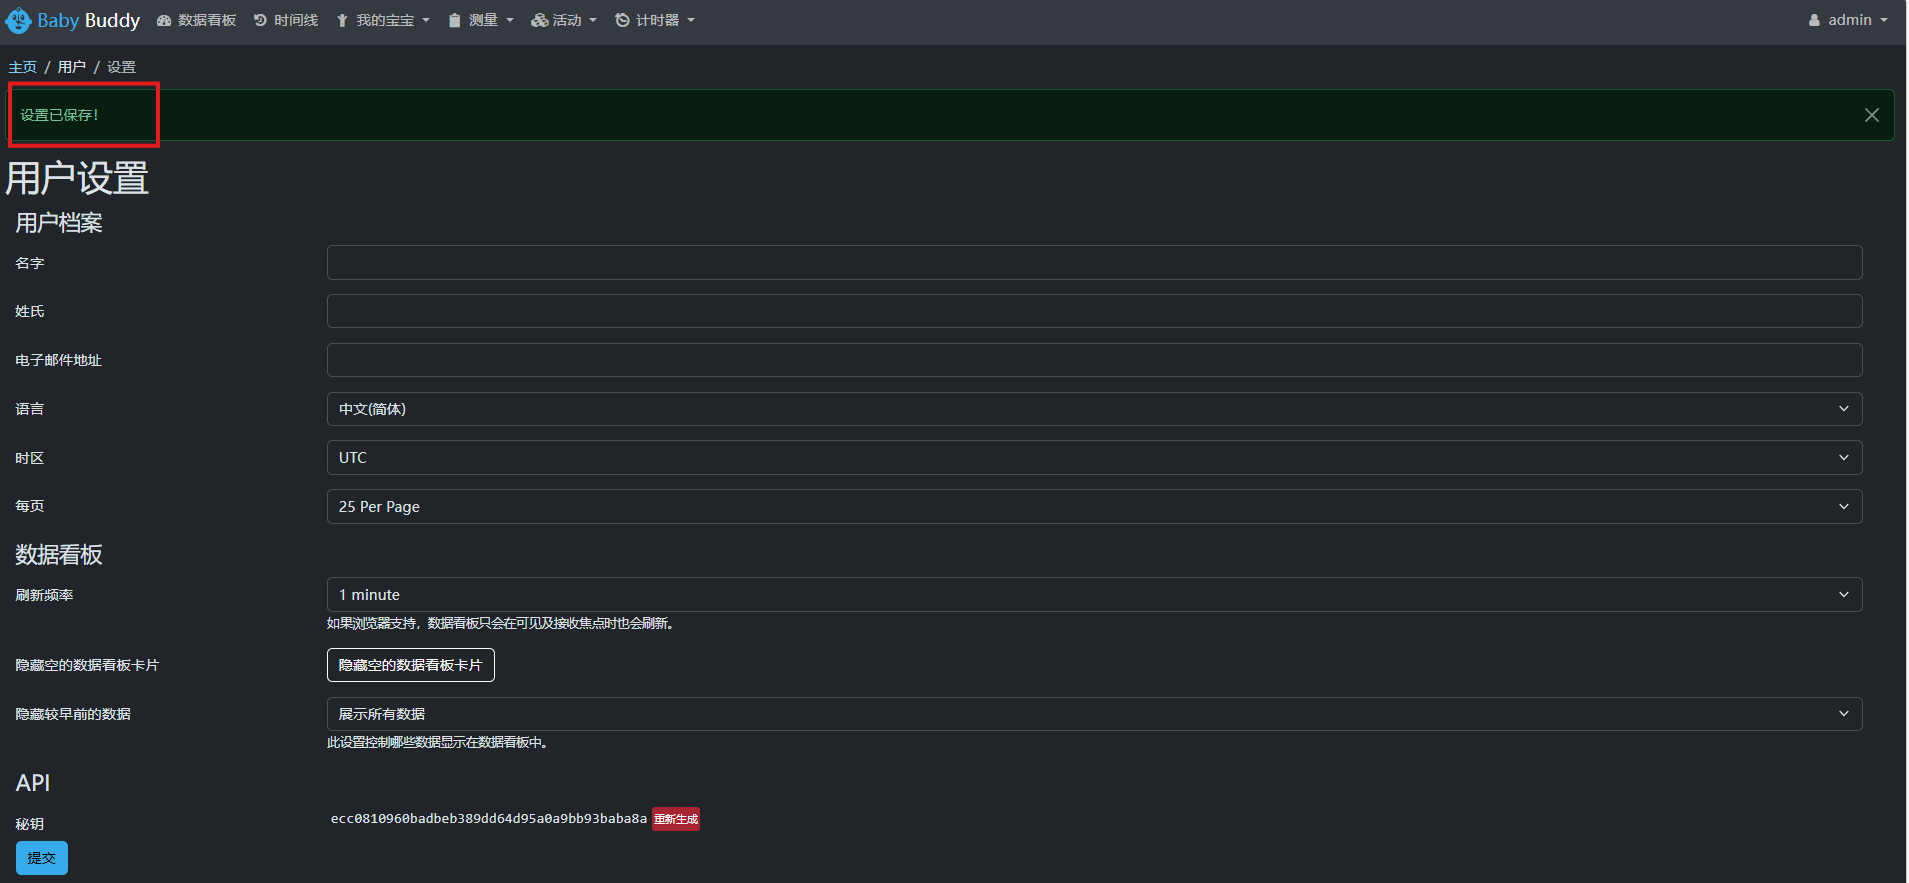Screen dimensions: 1909x883
Task: Open the admin user menu
Action: pos(1848,20)
